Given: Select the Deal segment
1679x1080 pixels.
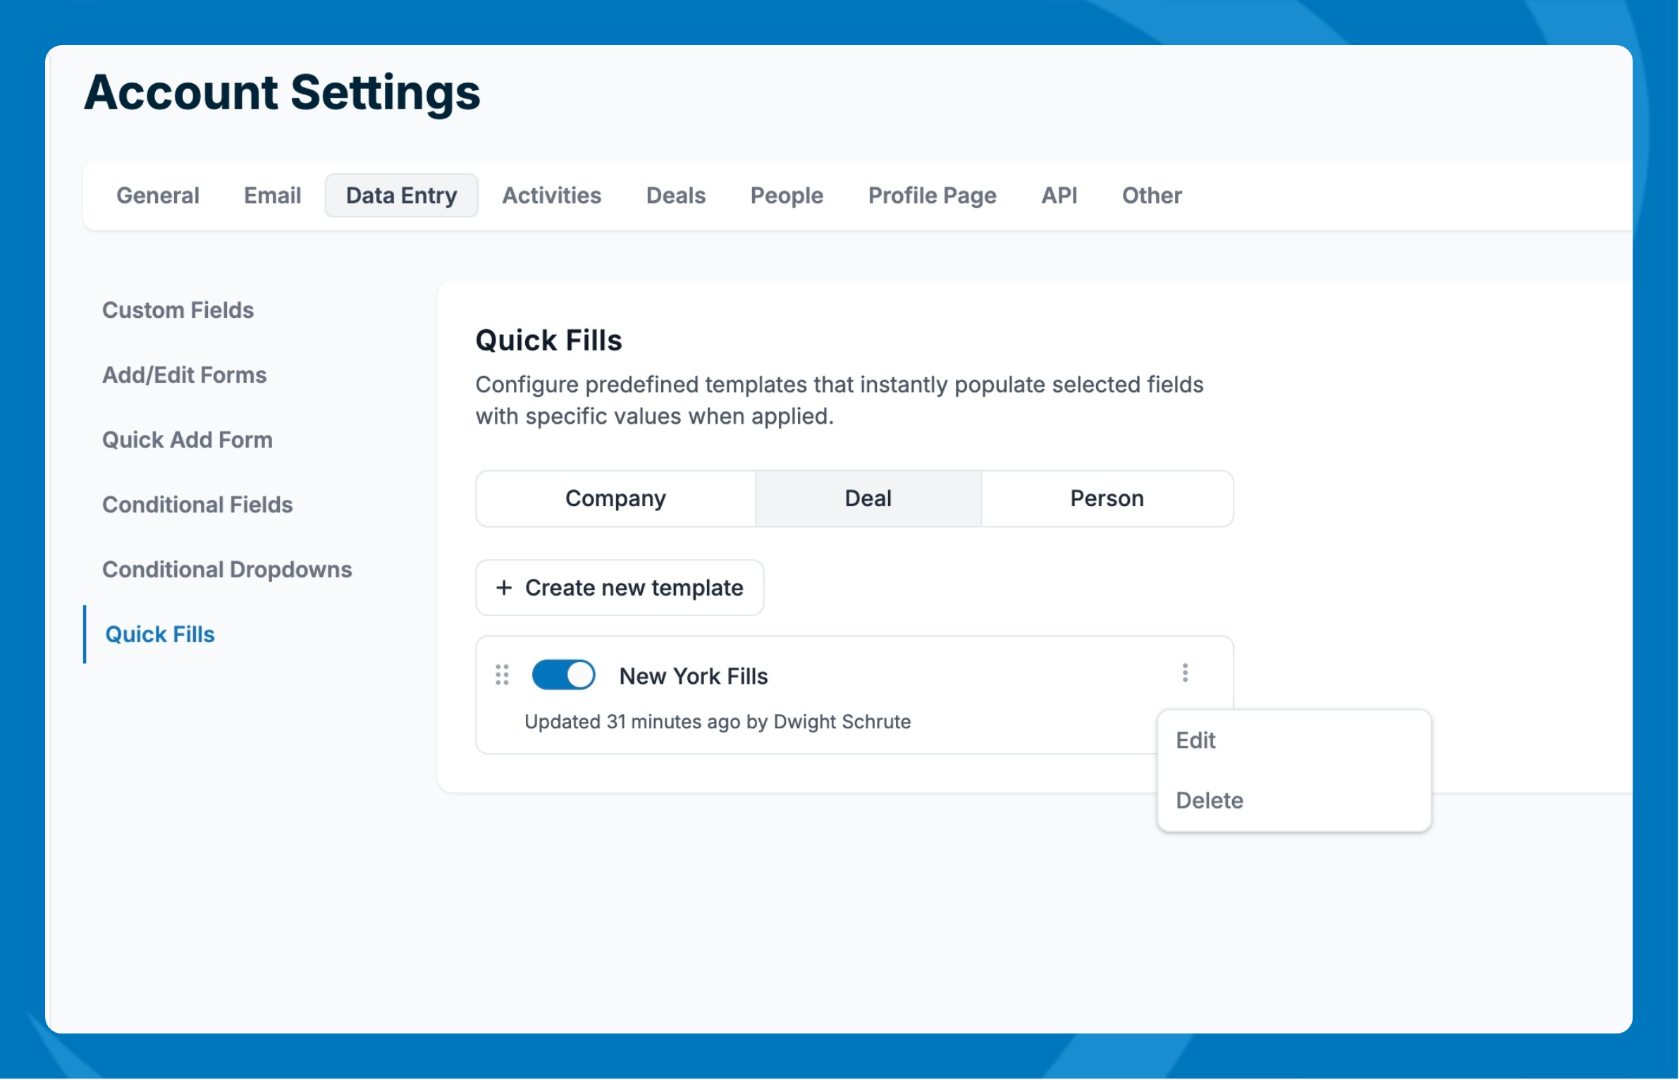Looking at the screenshot, I should tap(867, 499).
